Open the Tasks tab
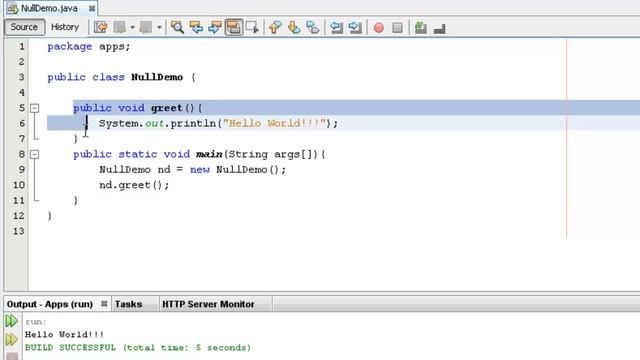This screenshot has height=360, width=640. tap(128, 304)
